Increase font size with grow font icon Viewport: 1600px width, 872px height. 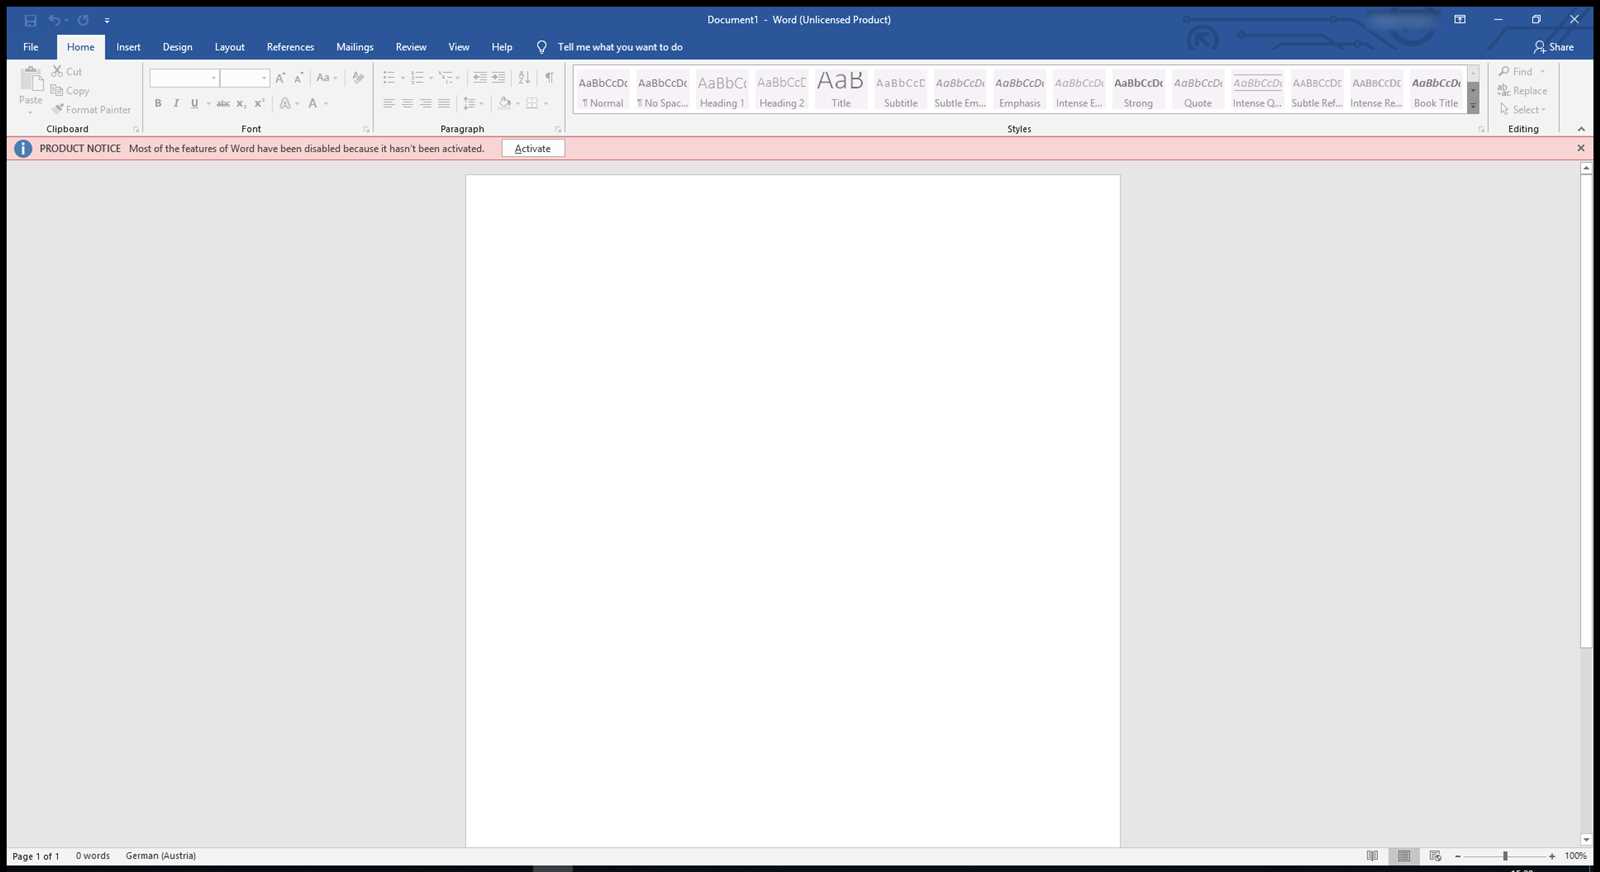[280, 78]
